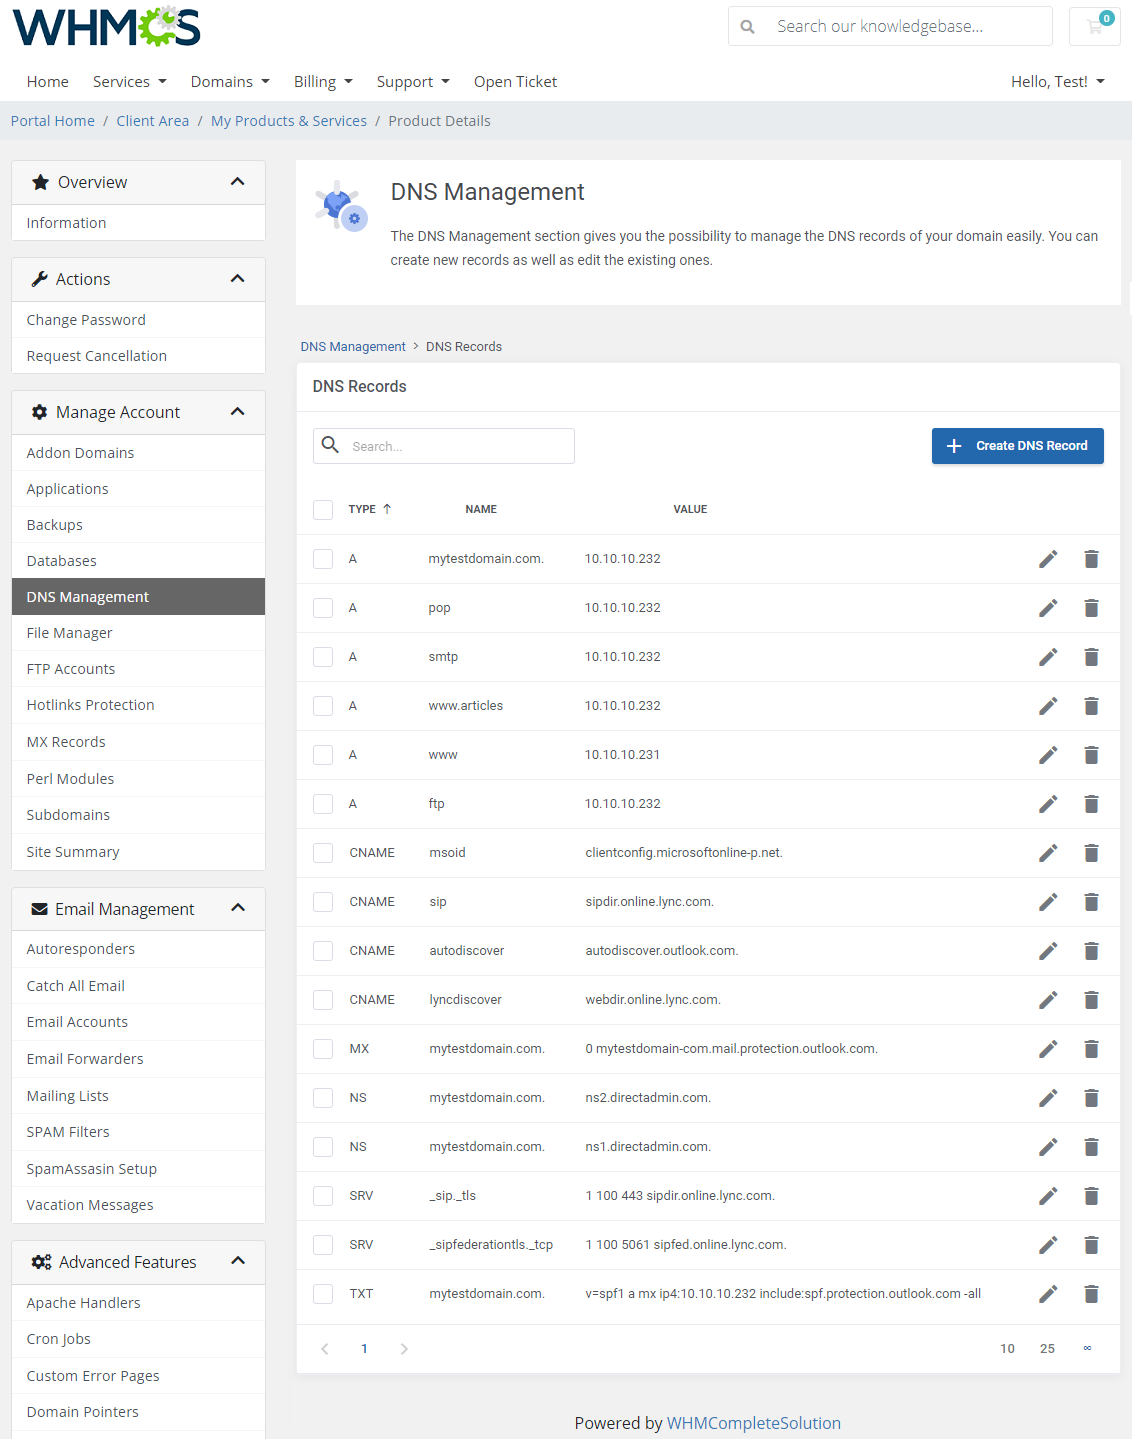Click the next page arrow in pagination
This screenshot has height=1439, width=1132.
tap(404, 1348)
